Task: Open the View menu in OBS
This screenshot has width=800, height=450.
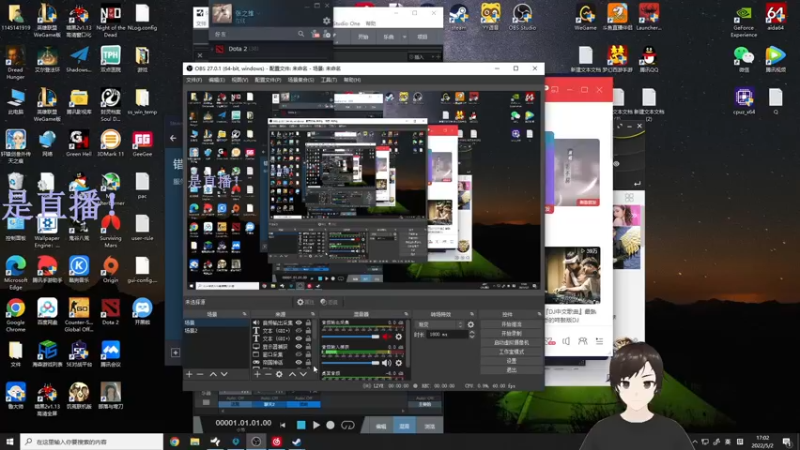Action: [x=240, y=80]
